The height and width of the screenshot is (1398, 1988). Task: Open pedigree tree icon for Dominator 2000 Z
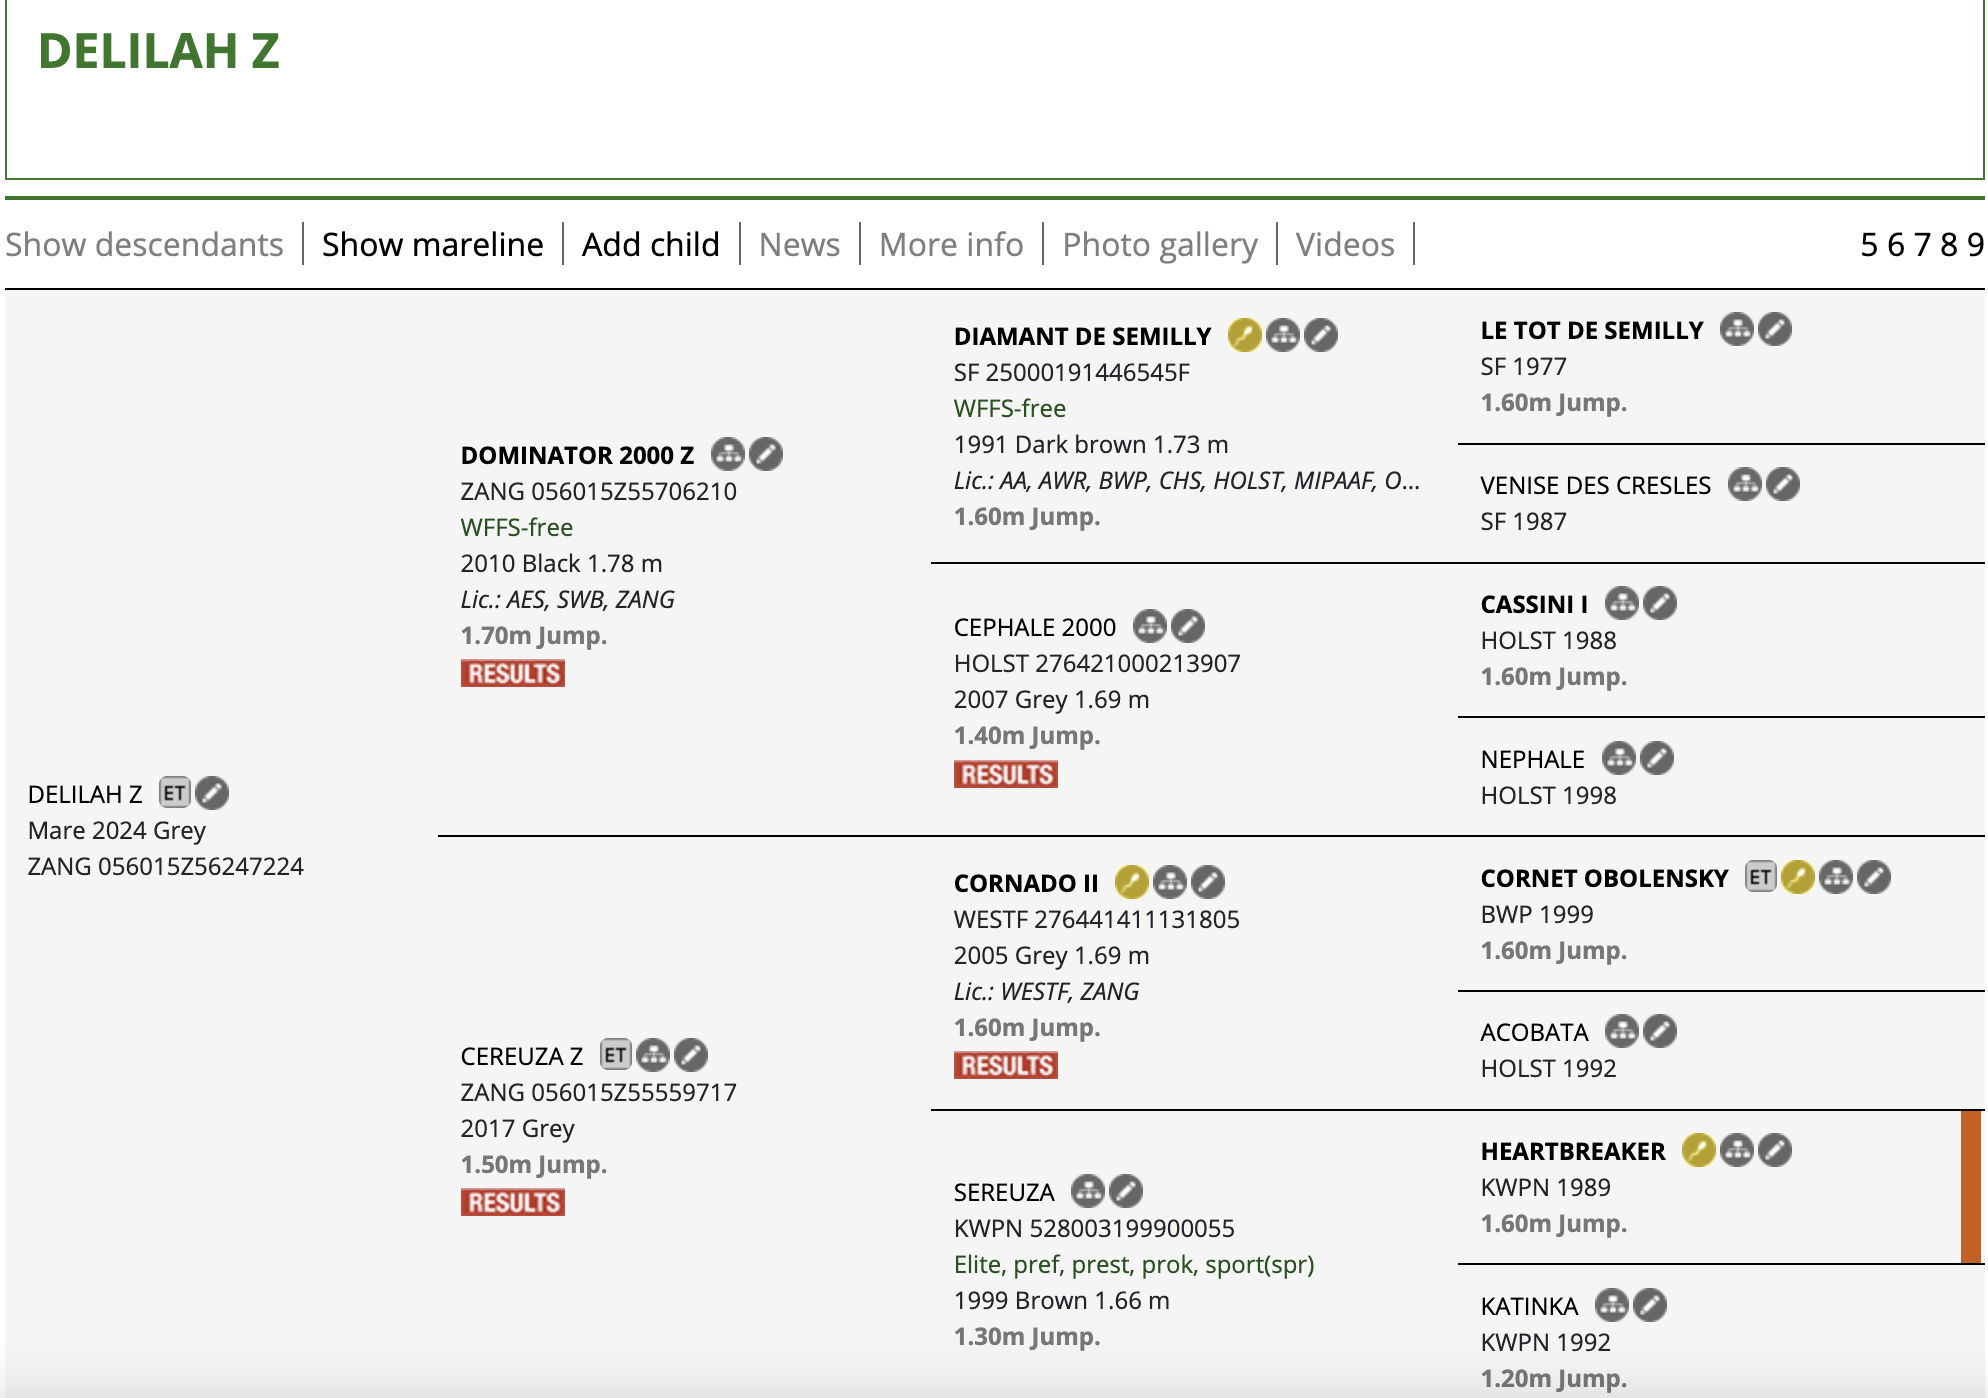[728, 454]
